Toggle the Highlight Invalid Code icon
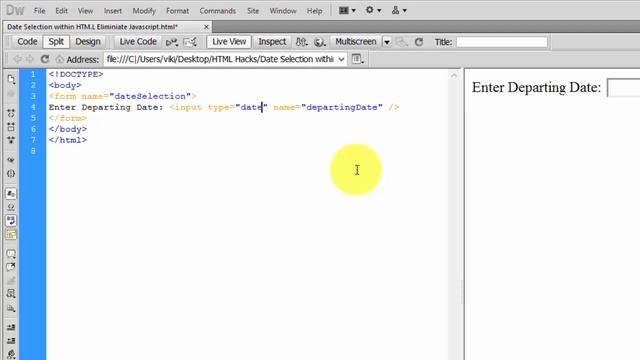 11,207
